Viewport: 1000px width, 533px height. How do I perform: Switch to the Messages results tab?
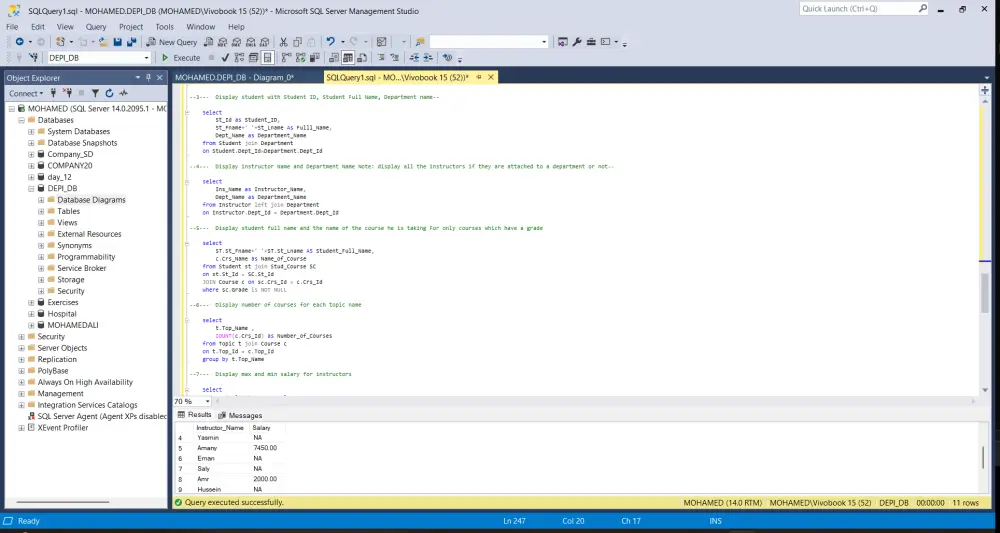pos(240,415)
